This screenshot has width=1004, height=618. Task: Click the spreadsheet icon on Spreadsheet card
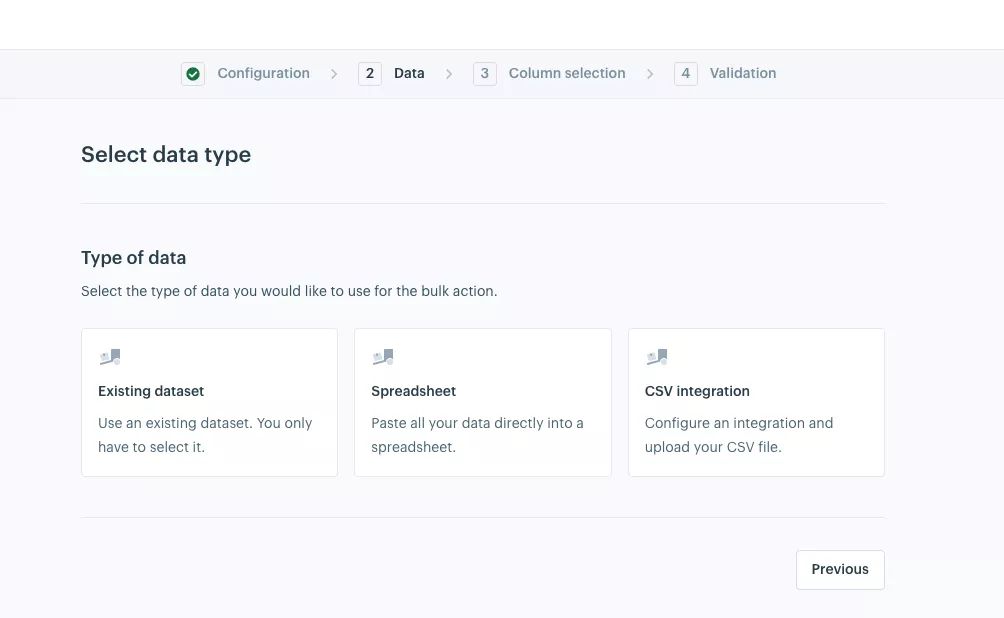[x=383, y=356]
